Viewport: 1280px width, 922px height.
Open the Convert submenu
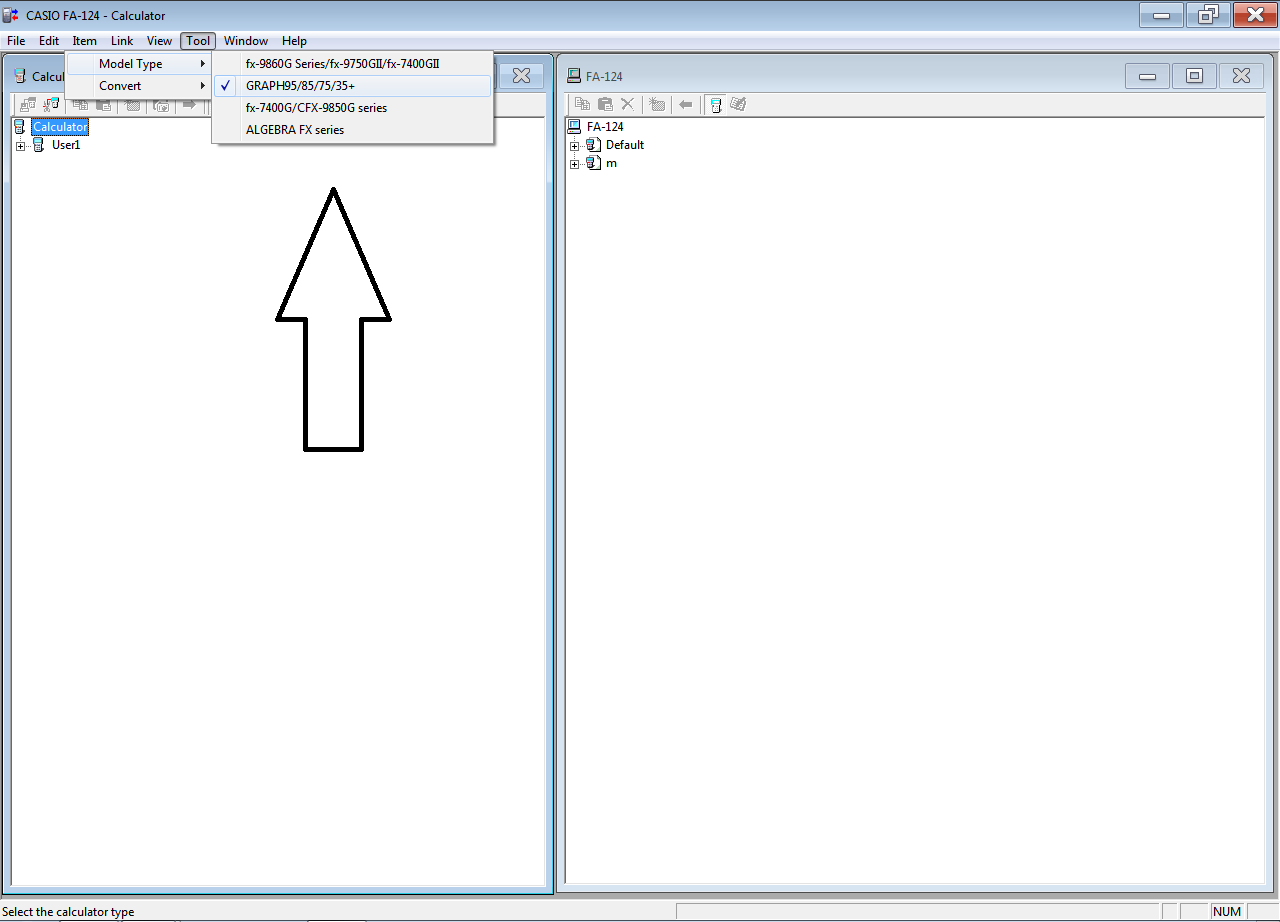coord(139,86)
